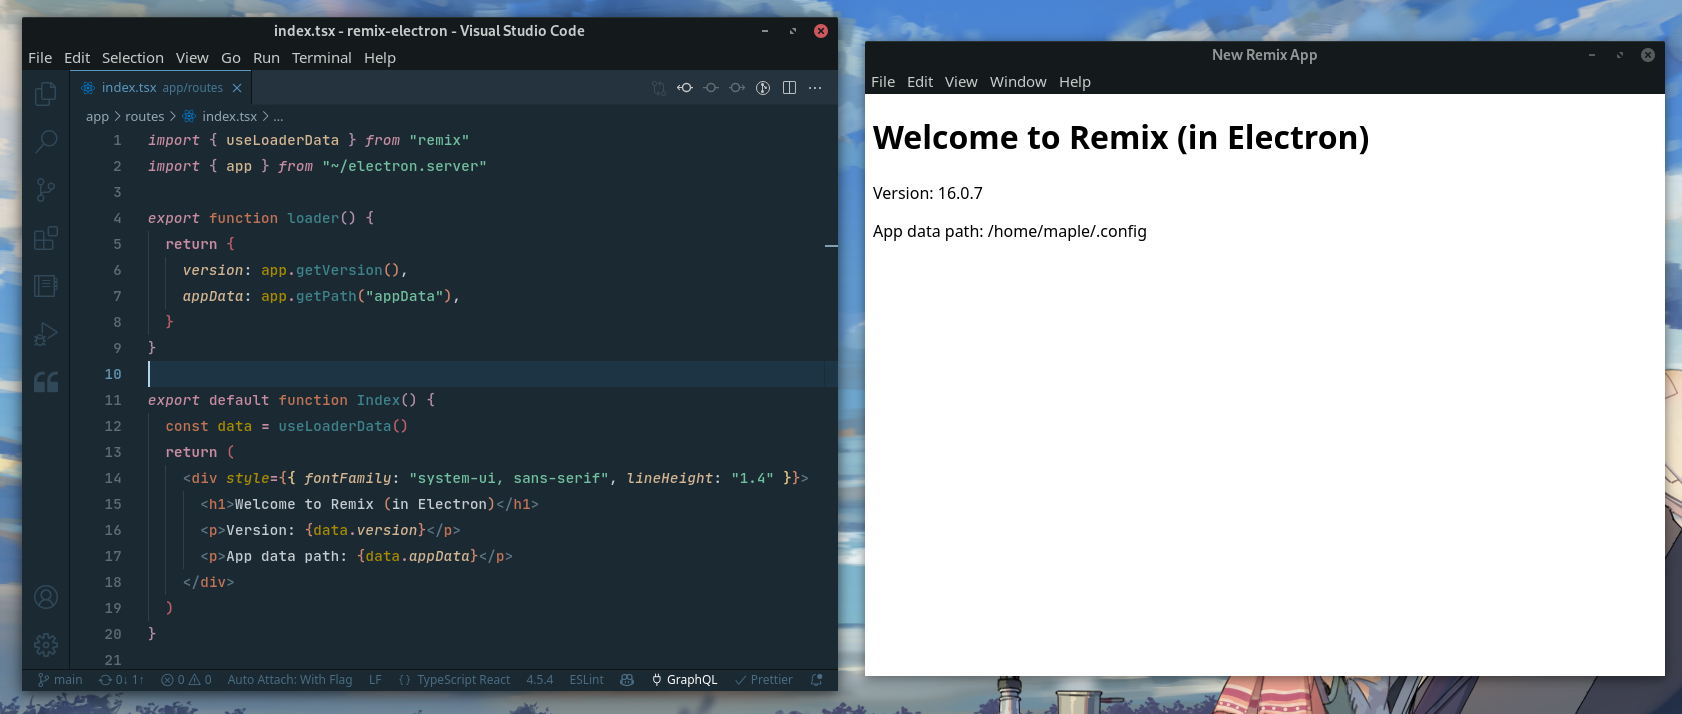Image resolution: width=1682 pixels, height=714 pixels.
Task: Open the notebook-style panel icon in the activity bar
Action: 46,286
